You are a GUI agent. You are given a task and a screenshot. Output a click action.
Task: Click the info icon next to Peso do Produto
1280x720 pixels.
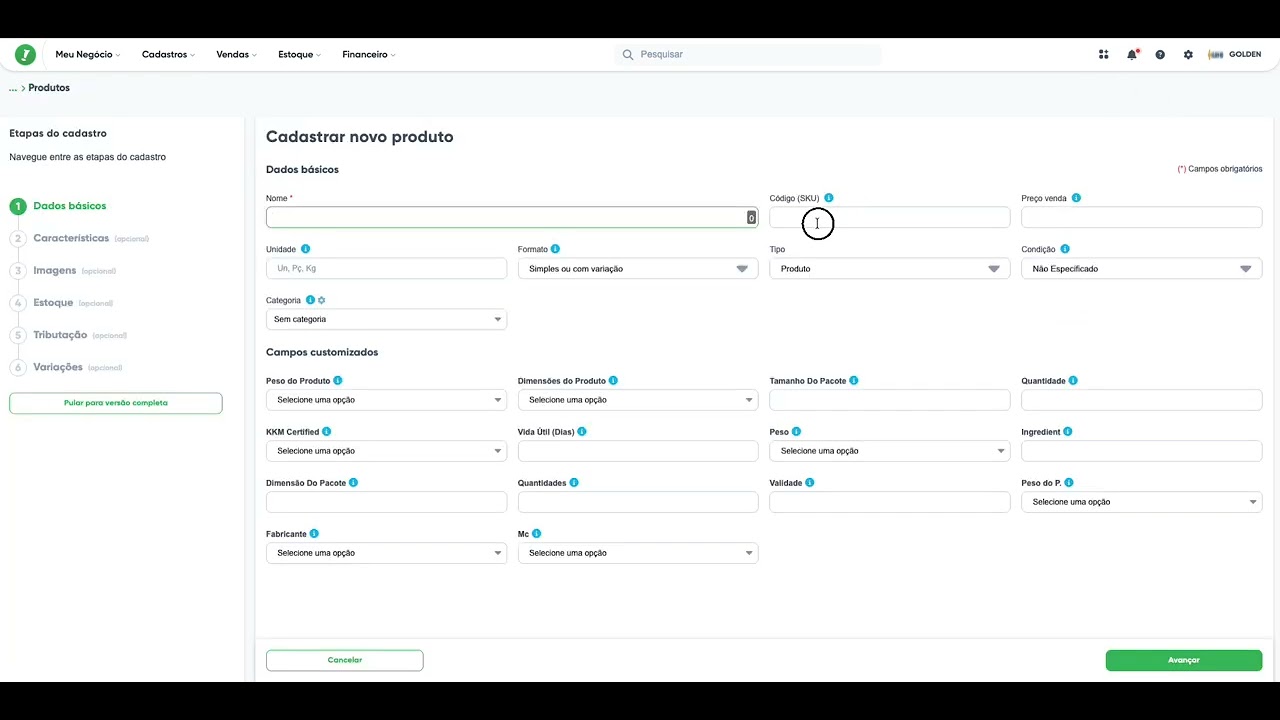(338, 381)
